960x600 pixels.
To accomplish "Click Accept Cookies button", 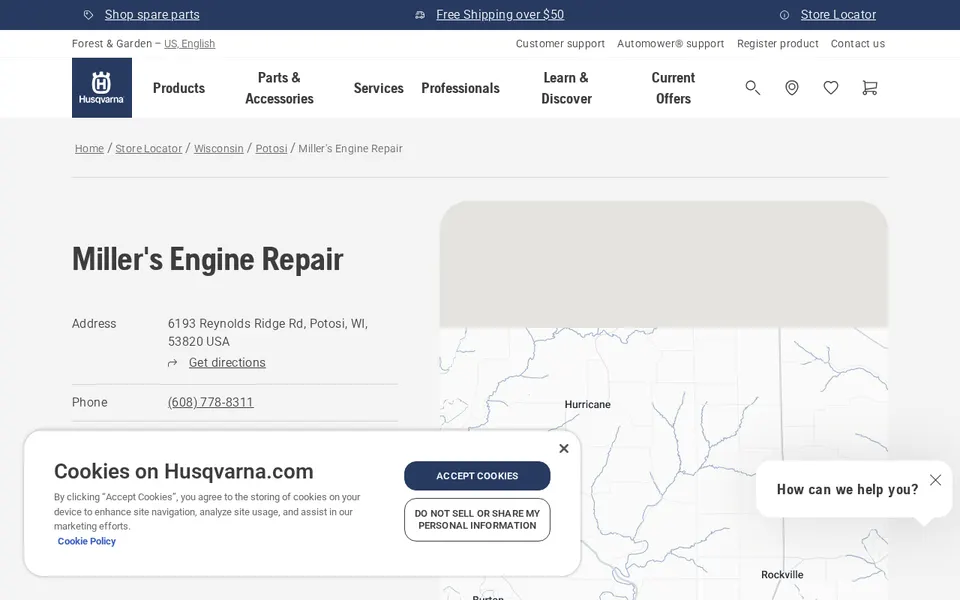I will coord(477,476).
